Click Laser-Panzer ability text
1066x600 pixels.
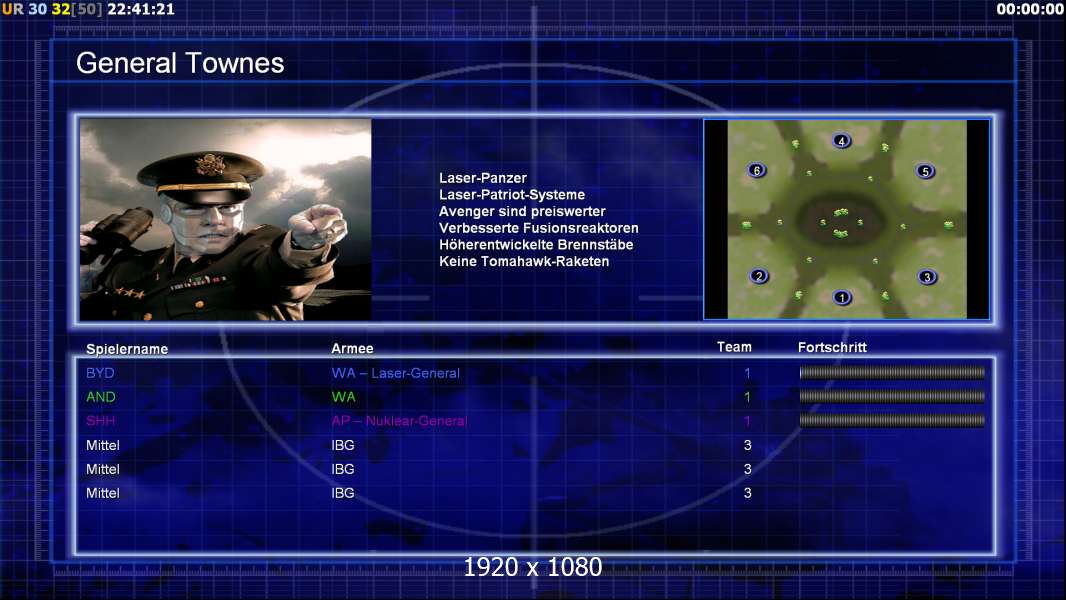click(x=483, y=178)
